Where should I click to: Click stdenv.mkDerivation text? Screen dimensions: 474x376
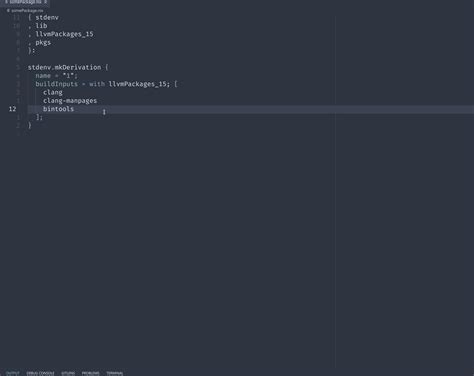[64, 67]
